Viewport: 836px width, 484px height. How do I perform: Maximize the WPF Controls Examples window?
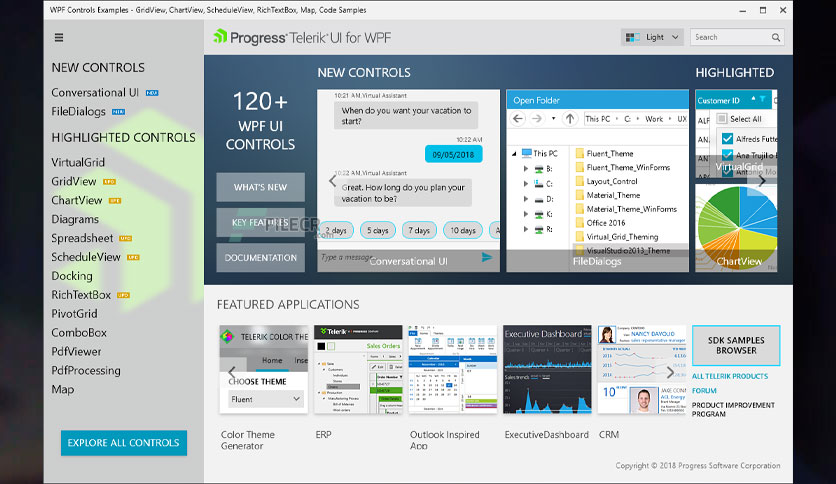763,10
